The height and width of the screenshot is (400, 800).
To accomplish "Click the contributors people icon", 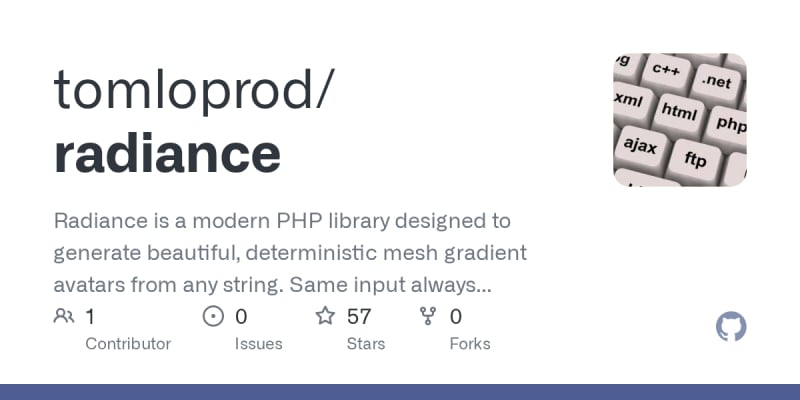I will [64, 317].
